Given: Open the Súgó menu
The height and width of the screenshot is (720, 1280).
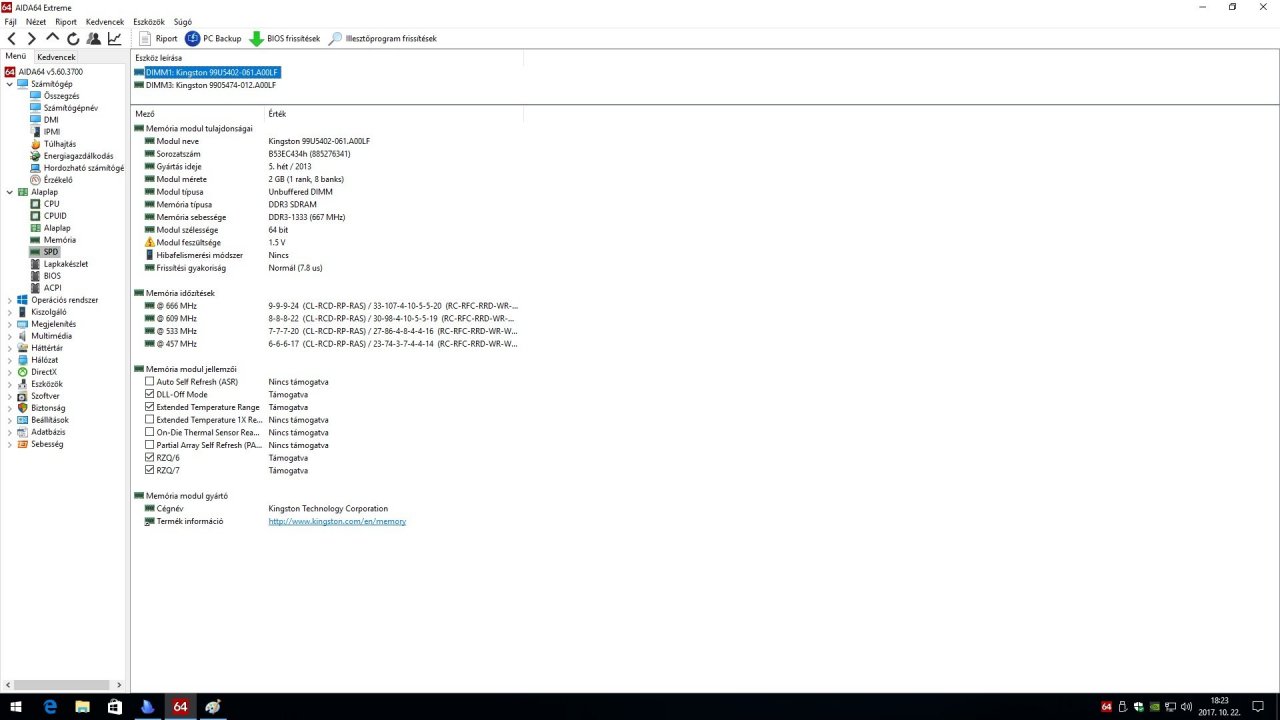Looking at the screenshot, I should tap(183, 21).
